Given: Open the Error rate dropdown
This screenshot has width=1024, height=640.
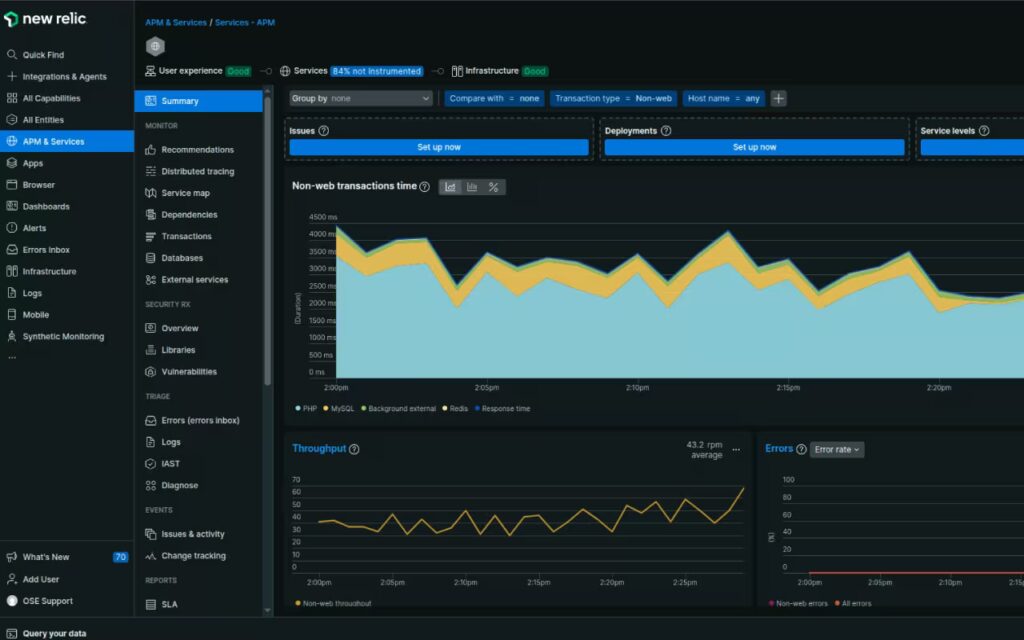Looking at the screenshot, I should pyautogui.click(x=836, y=450).
